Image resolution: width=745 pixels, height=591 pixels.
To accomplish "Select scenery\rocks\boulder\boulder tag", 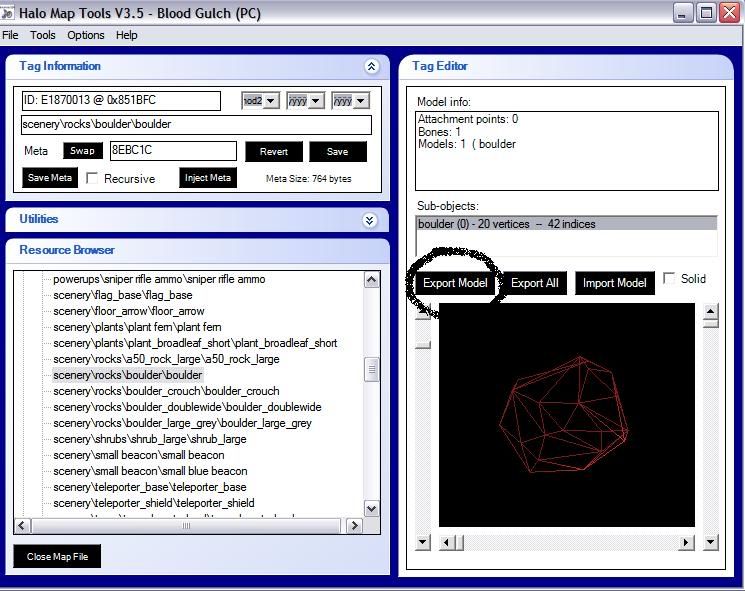I will coord(127,375).
